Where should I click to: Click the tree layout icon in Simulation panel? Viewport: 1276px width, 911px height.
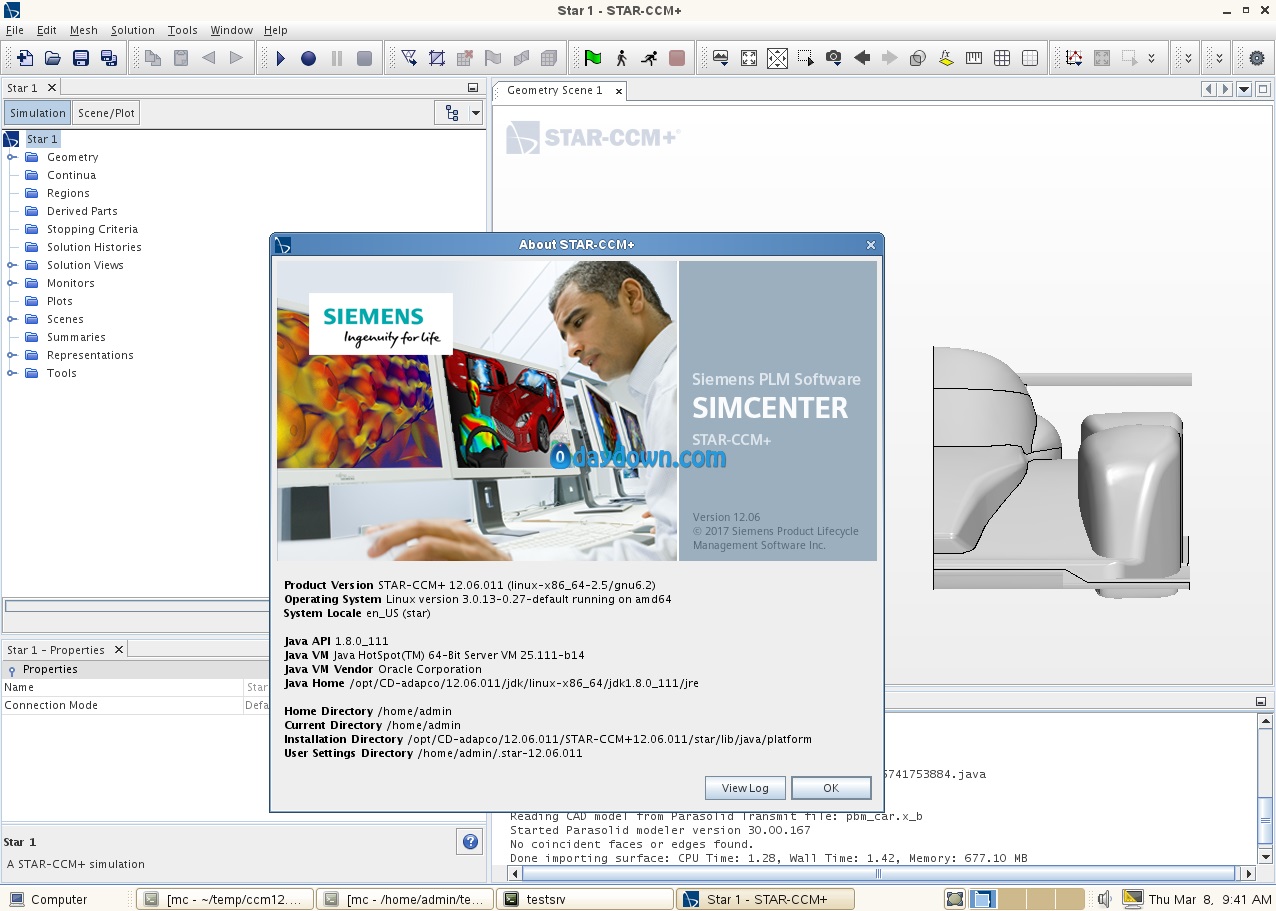(452, 113)
